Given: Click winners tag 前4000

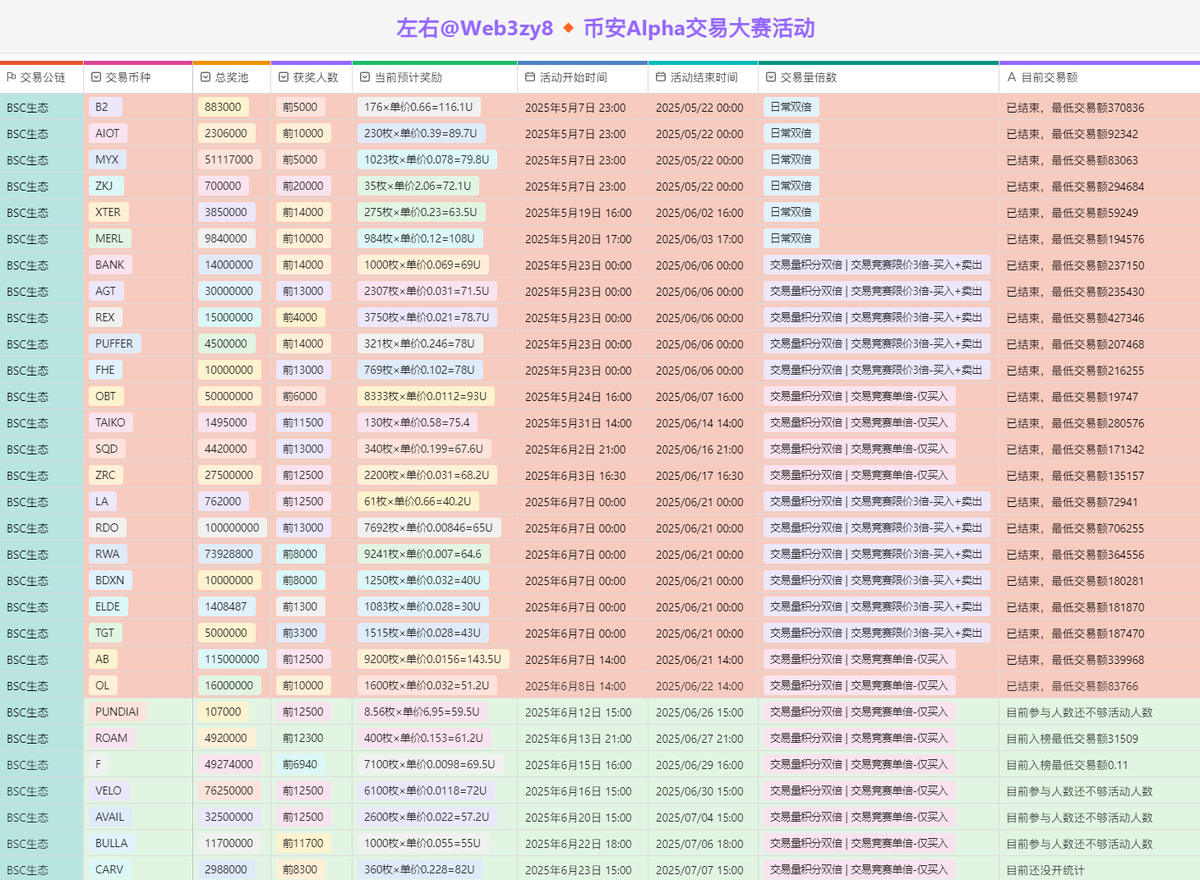Looking at the screenshot, I should (300, 318).
